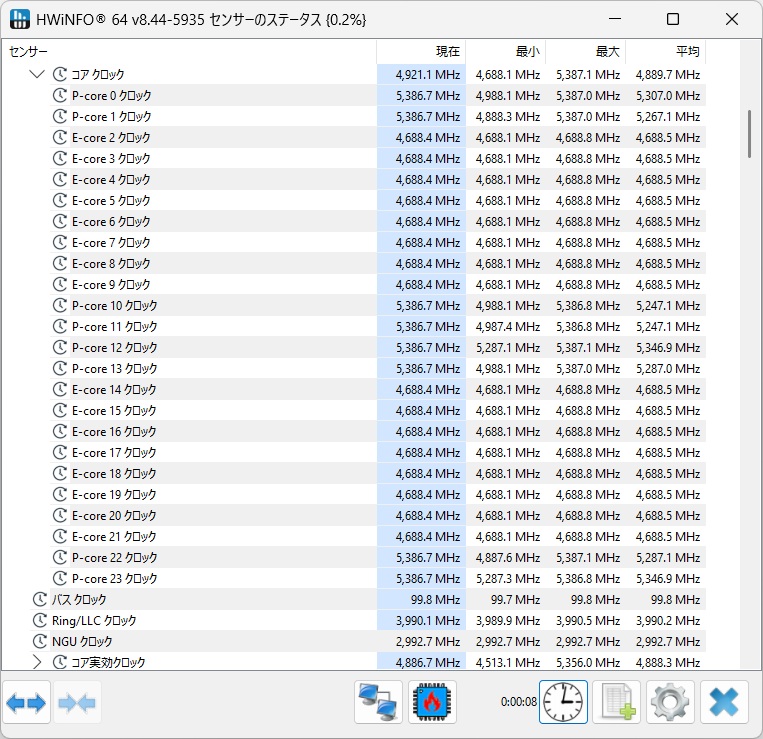This screenshot has height=739, width=763.
Task: Select the P-core 22 クロック row
Action: (378, 557)
